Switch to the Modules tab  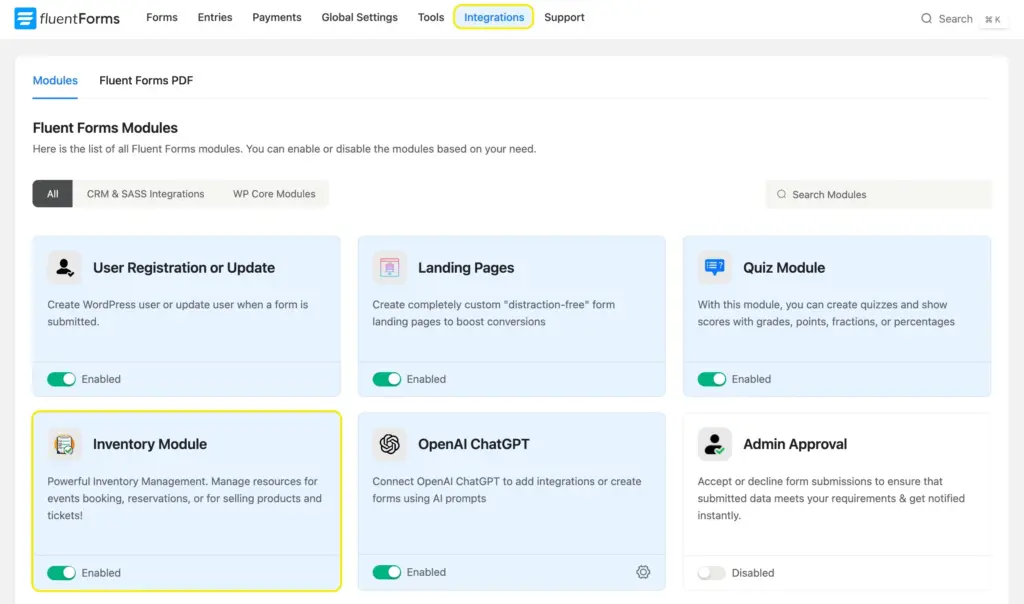point(55,80)
